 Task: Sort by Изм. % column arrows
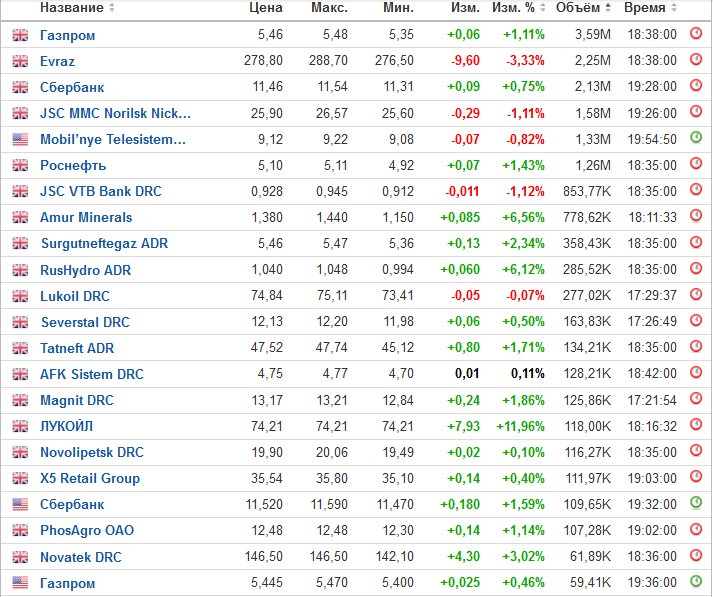click(x=542, y=8)
